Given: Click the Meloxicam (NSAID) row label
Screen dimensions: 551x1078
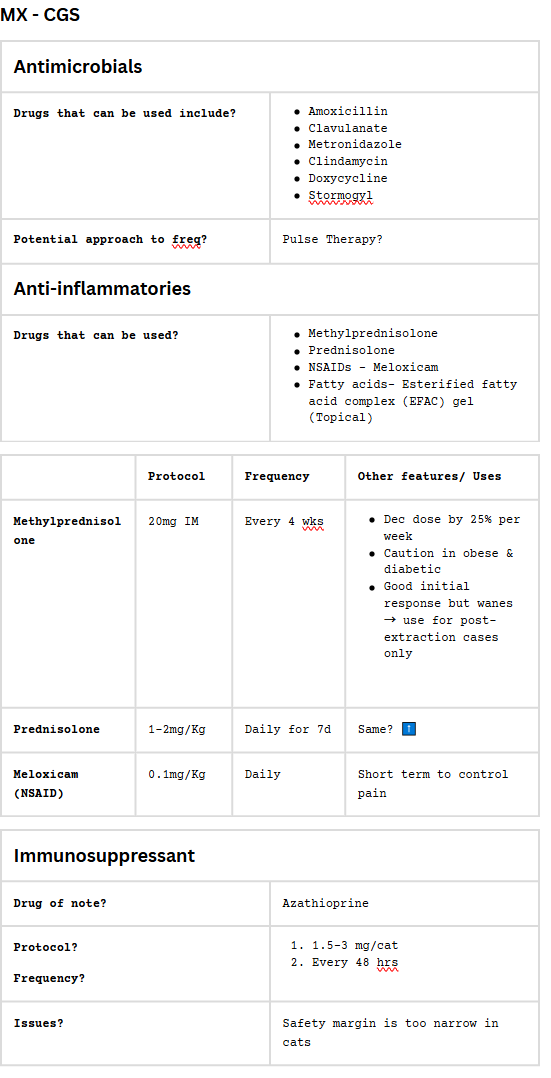Looking at the screenshot, I should 46,784.
